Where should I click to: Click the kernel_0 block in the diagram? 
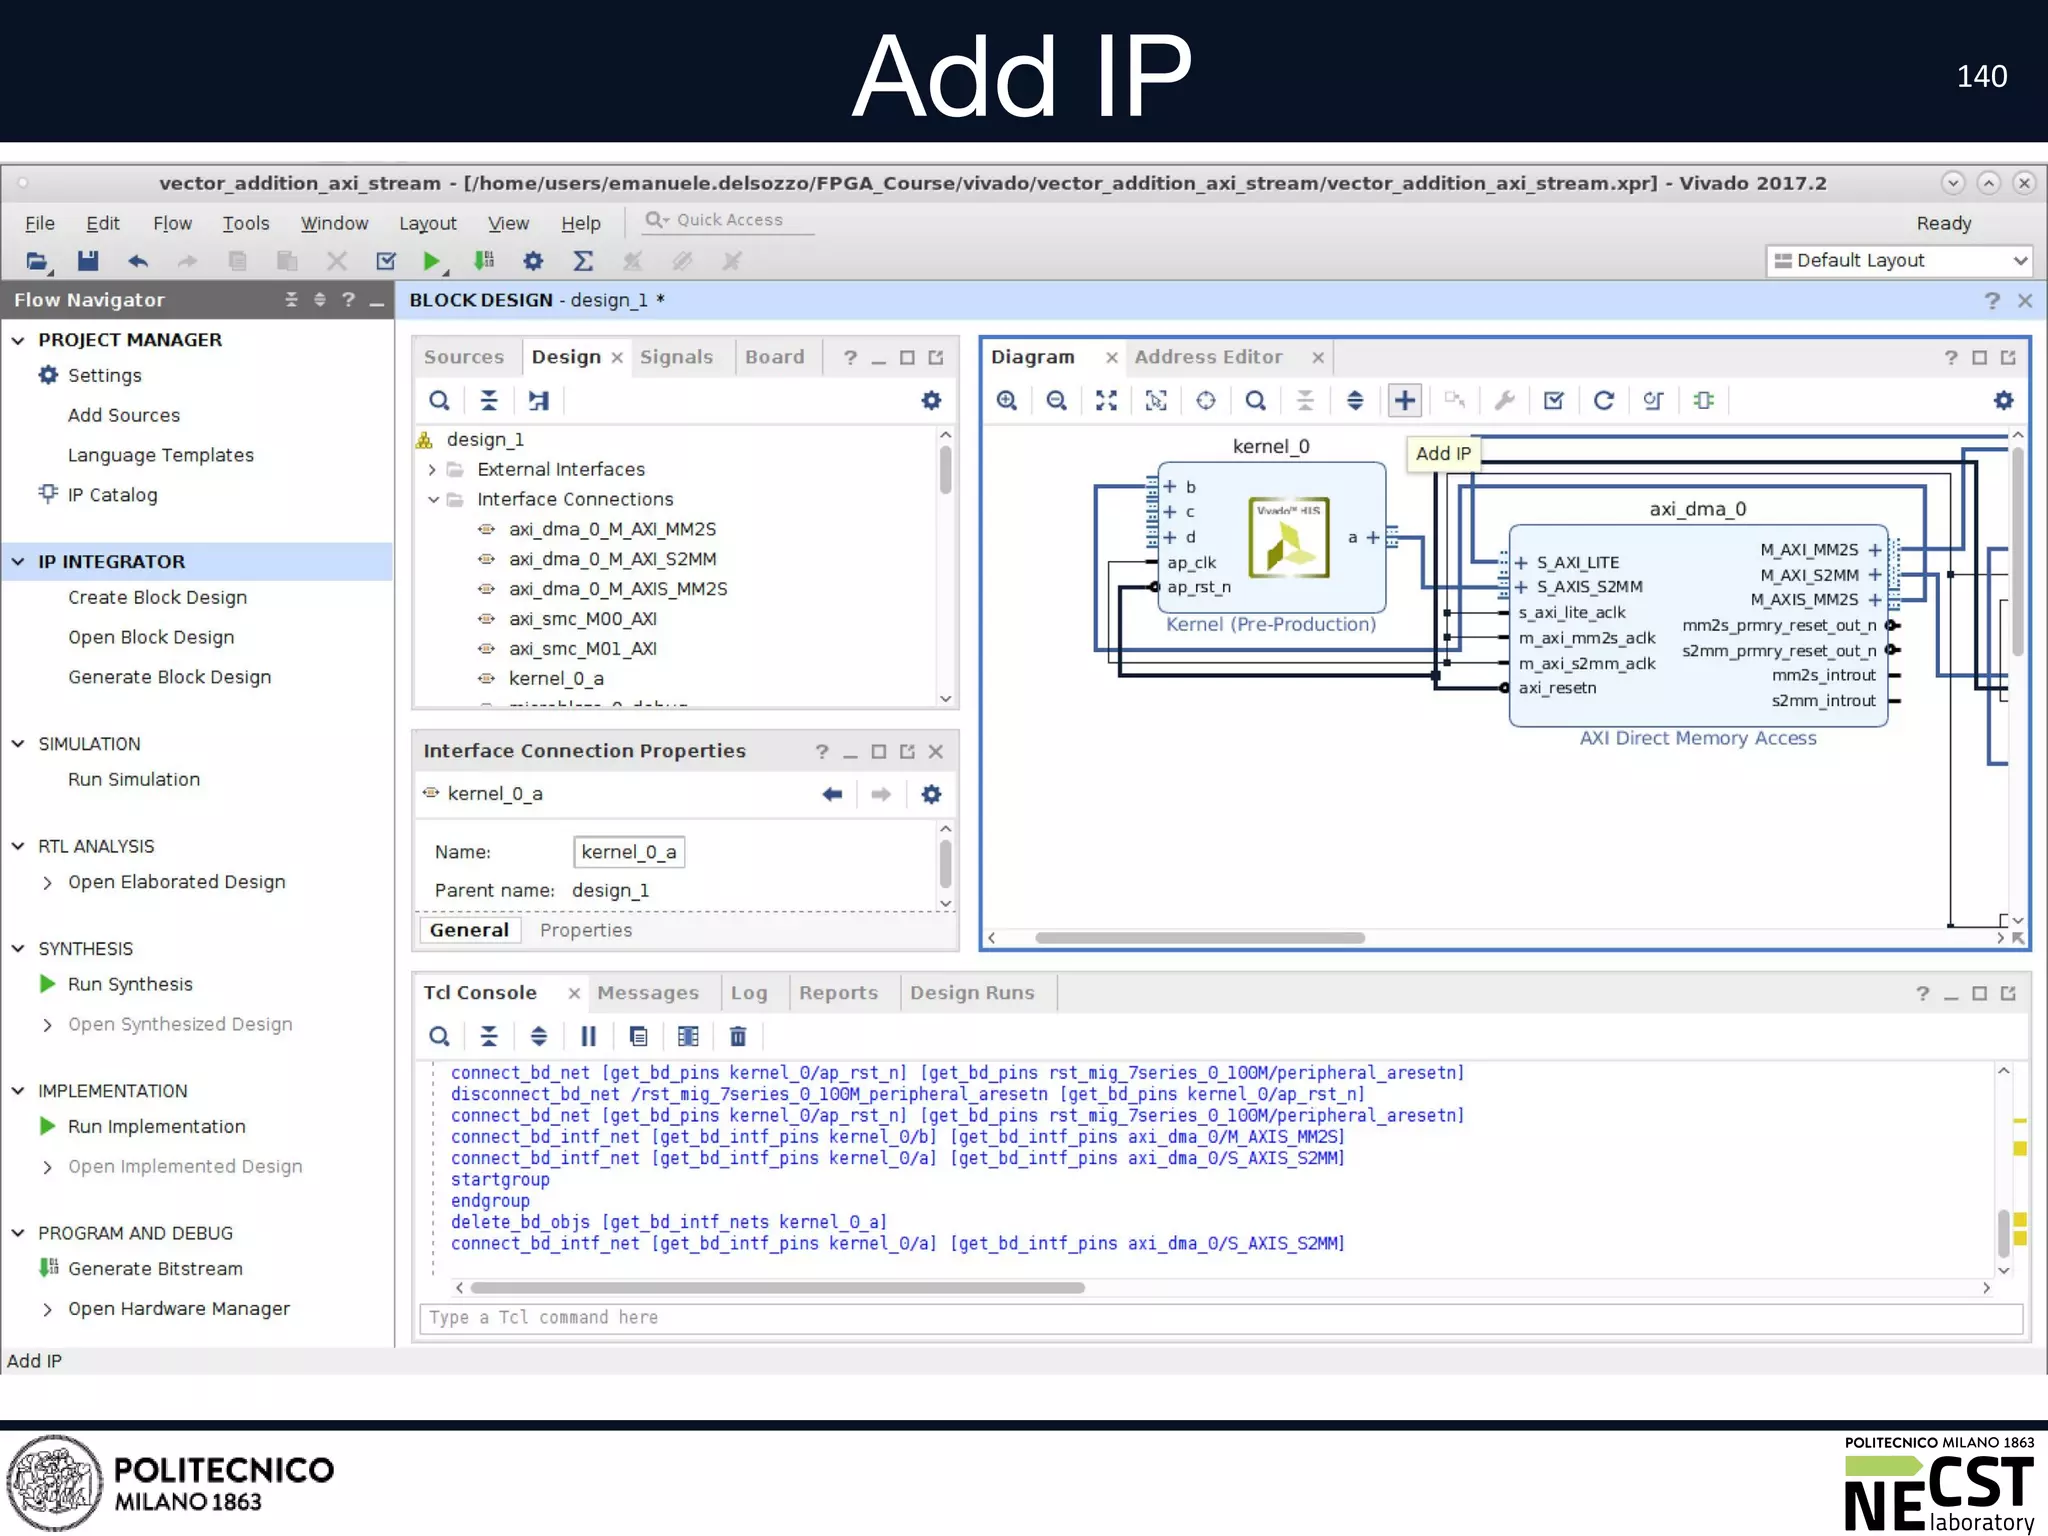coord(1271,537)
